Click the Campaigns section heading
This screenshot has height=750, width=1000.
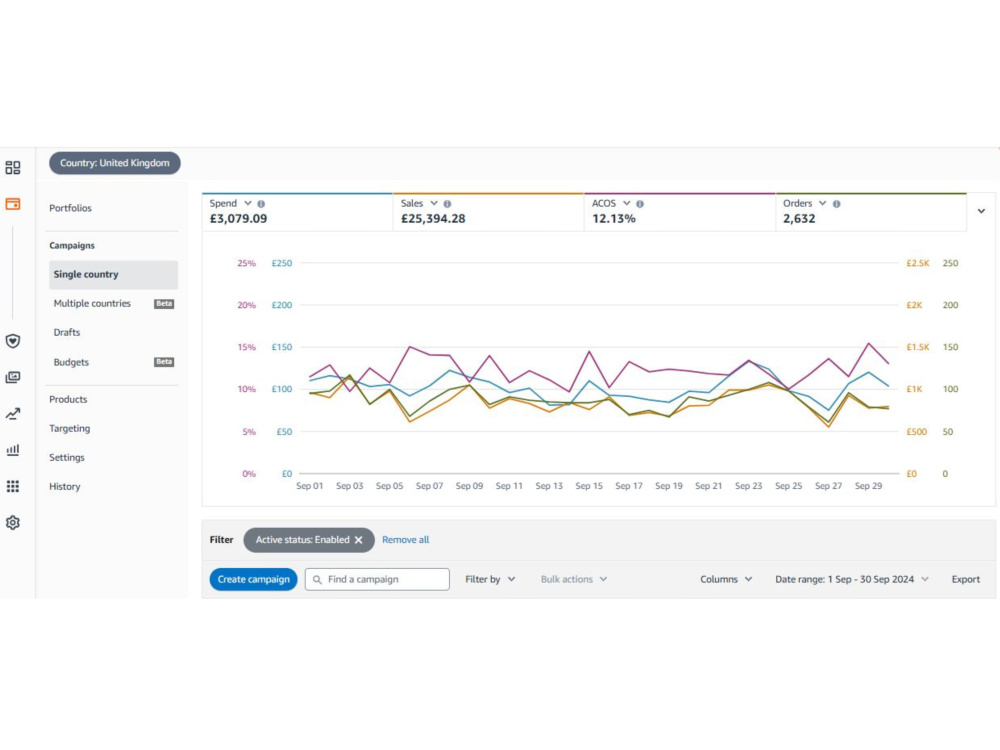click(x=71, y=246)
